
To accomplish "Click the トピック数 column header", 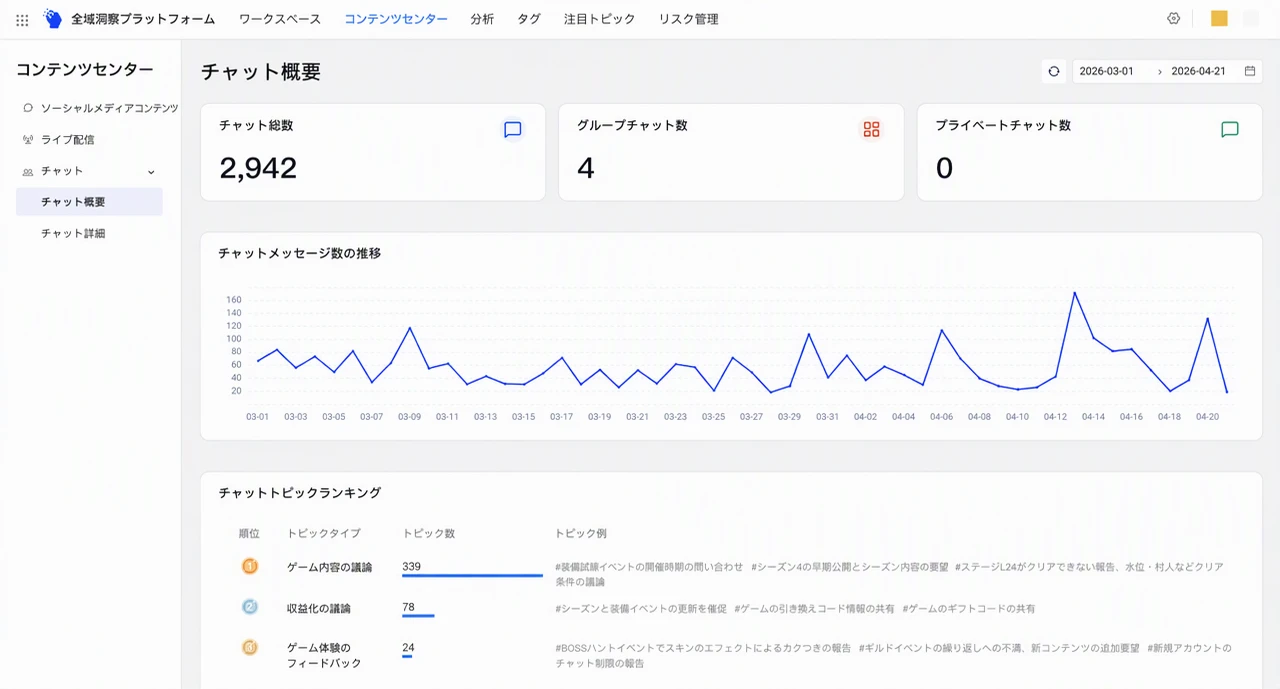I will coord(428,534).
